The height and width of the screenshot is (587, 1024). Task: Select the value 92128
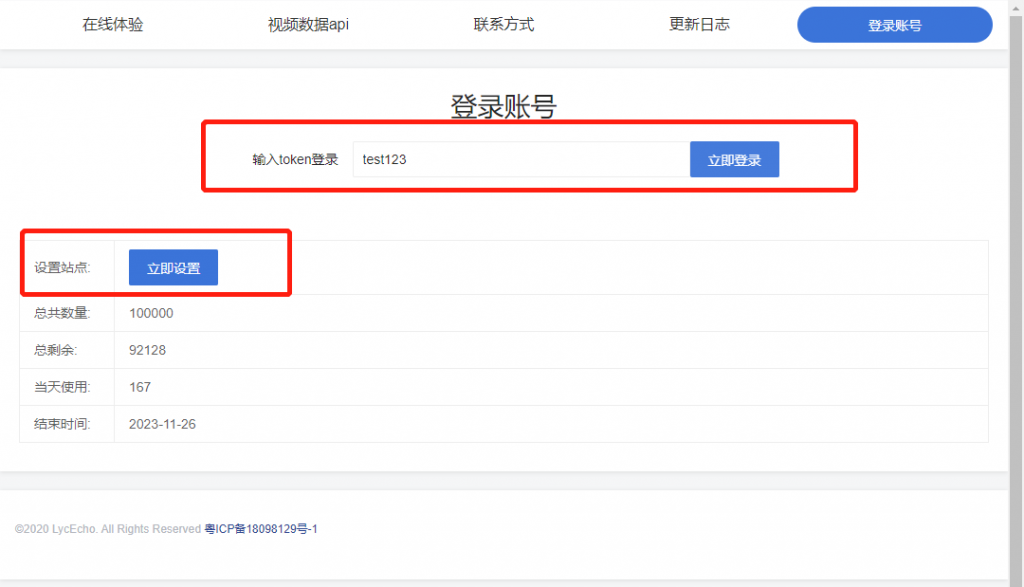tap(147, 351)
